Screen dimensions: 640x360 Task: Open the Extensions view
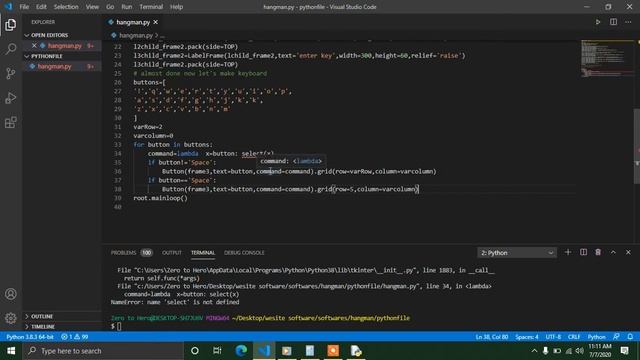click(11, 122)
